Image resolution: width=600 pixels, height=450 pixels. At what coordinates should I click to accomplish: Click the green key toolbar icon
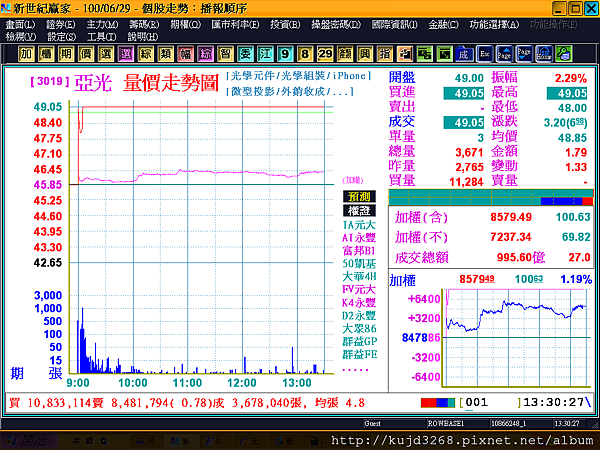[x=564, y=54]
